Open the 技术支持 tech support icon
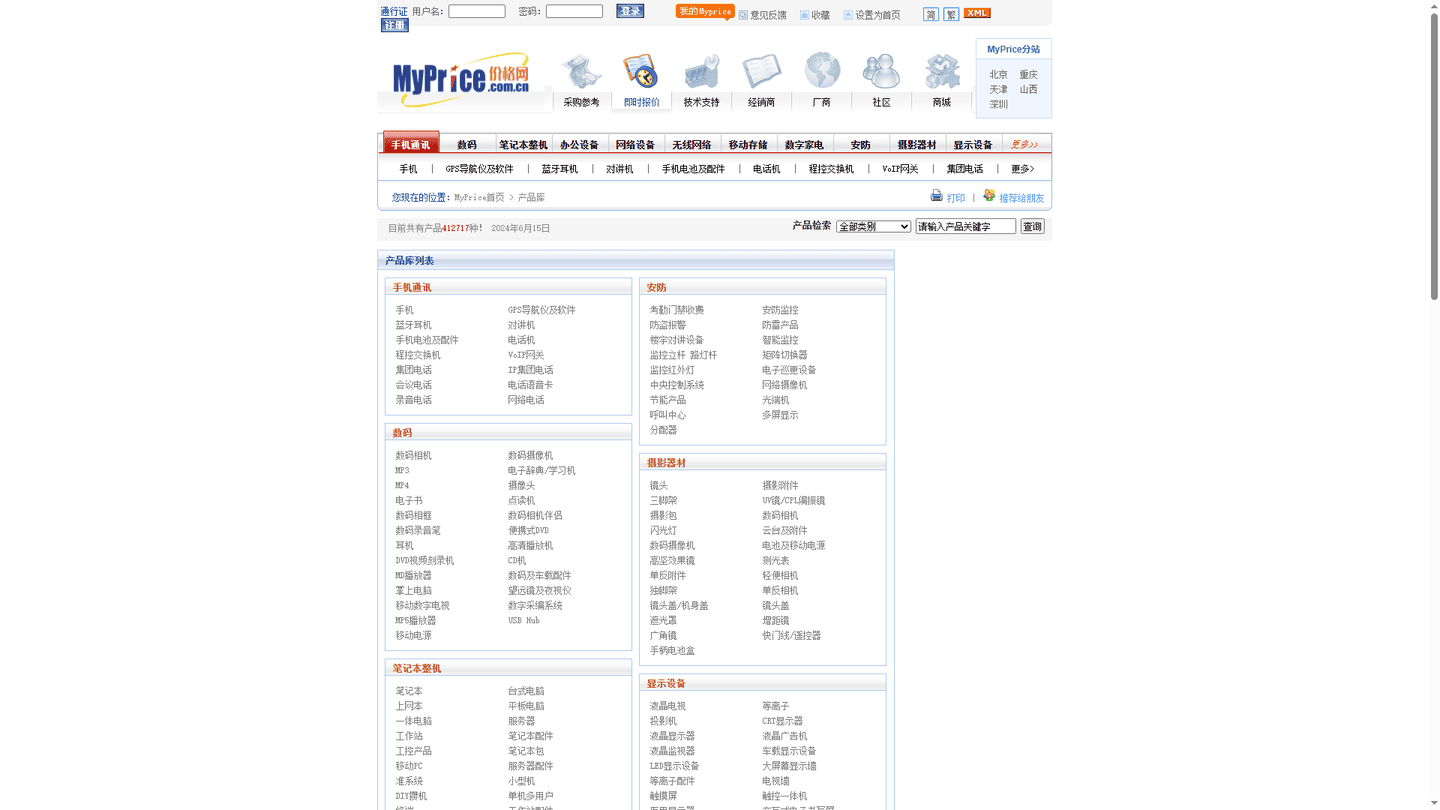The width and height of the screenshot is (1440, 810). [701, 72]
